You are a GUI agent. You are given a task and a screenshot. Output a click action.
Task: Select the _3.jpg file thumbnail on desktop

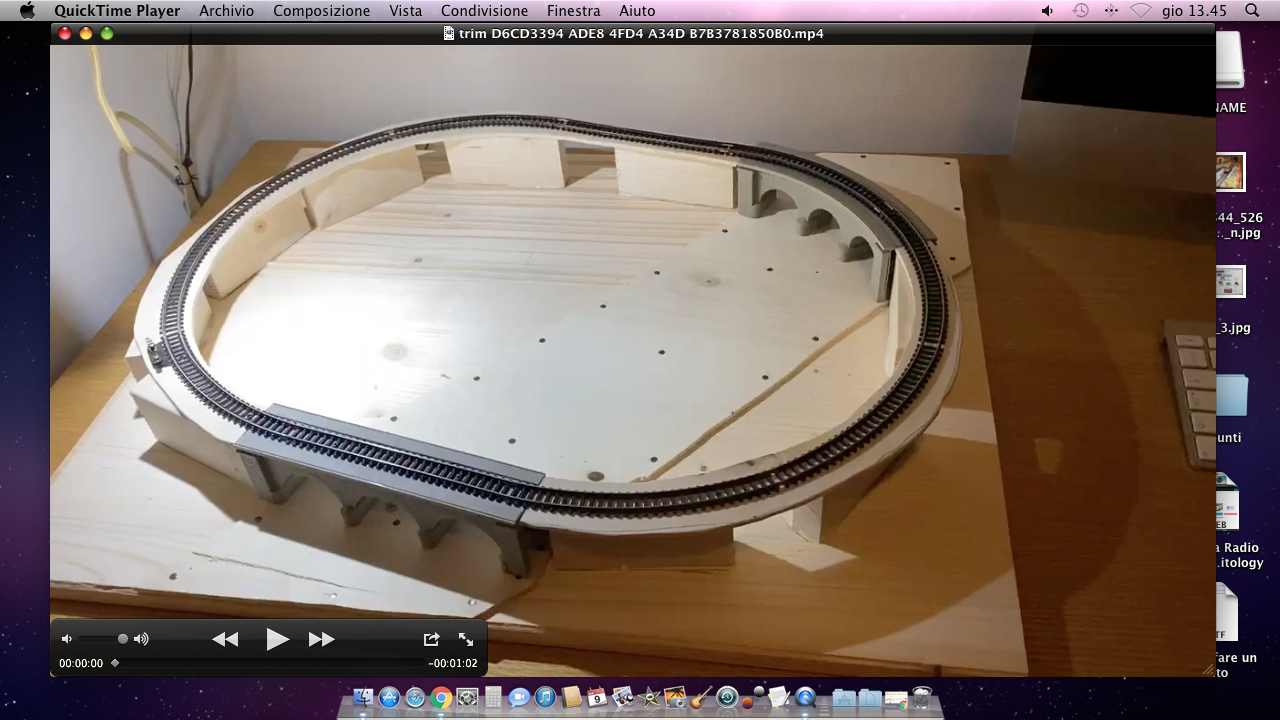[1230, 283]
